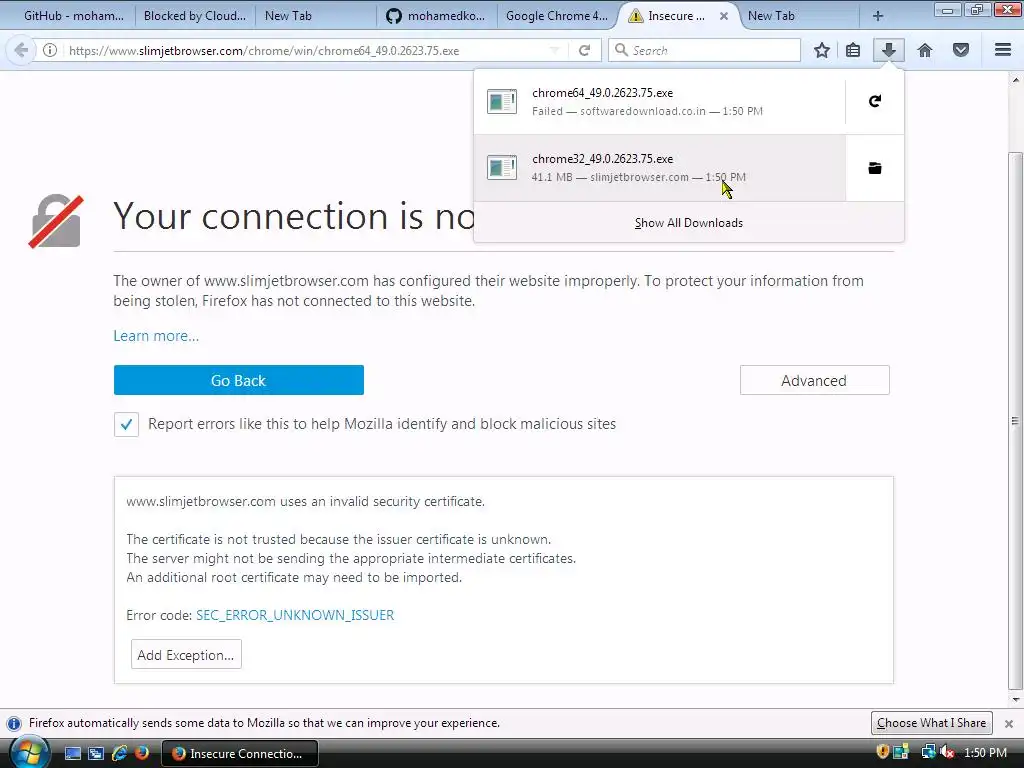Show bookmarks list icon
The height and width of the screenshot is (768, 1024).
(853, 50)
